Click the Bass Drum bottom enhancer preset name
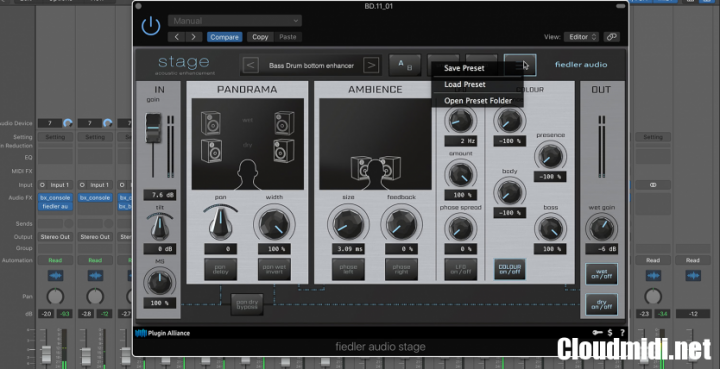This screenshot has height=369, width=720. pos(311,66)
